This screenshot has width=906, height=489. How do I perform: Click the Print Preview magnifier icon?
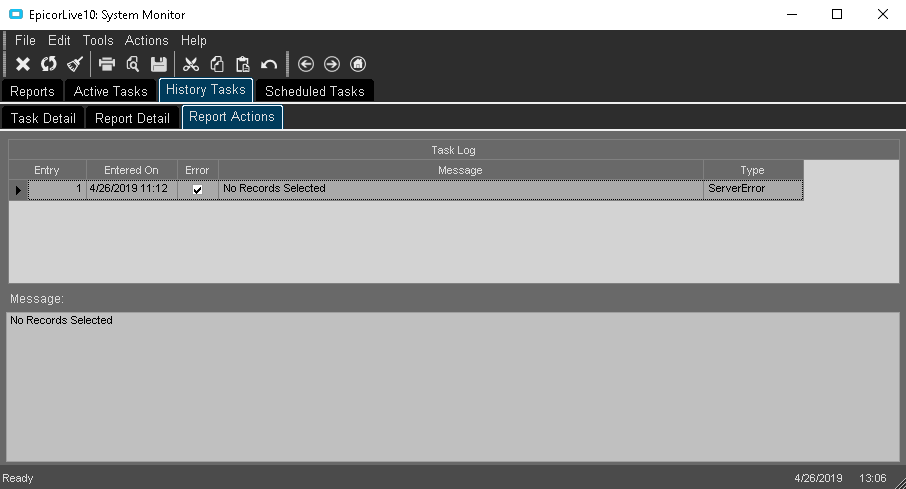133,64
